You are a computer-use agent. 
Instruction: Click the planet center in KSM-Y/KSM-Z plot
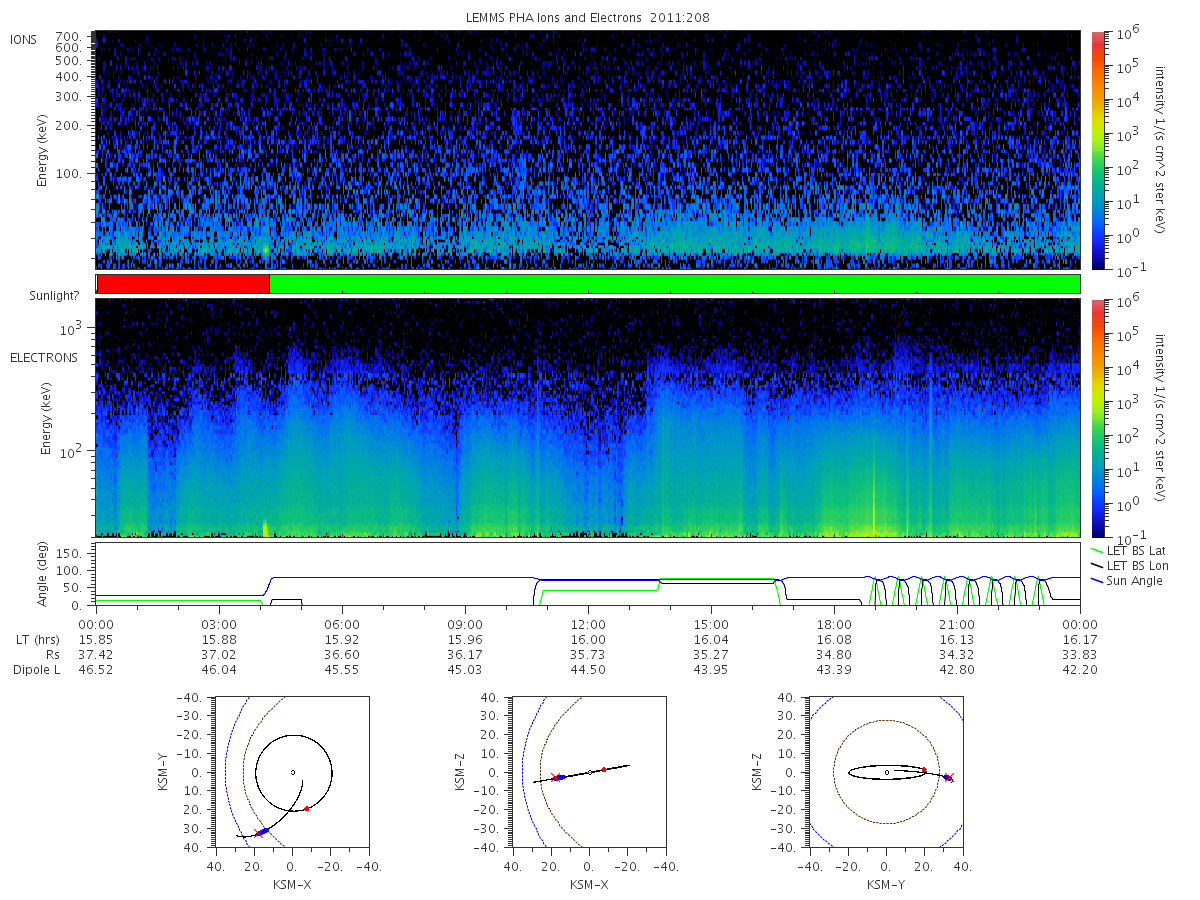[x=886, y=772]
